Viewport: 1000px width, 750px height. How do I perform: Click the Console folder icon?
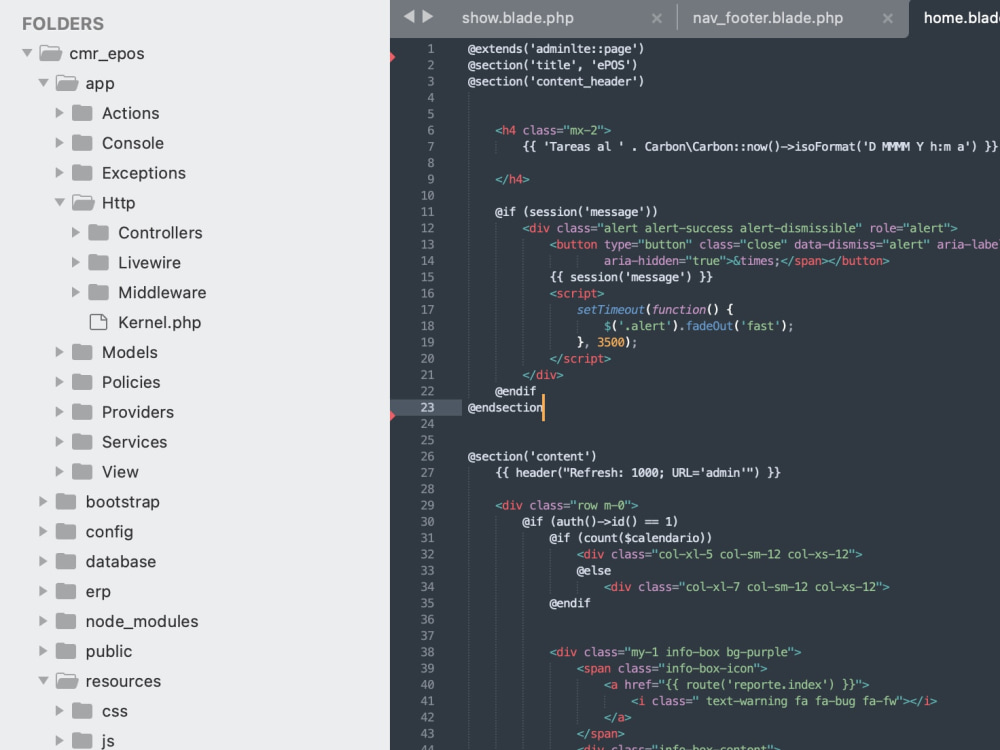(82, 143)
